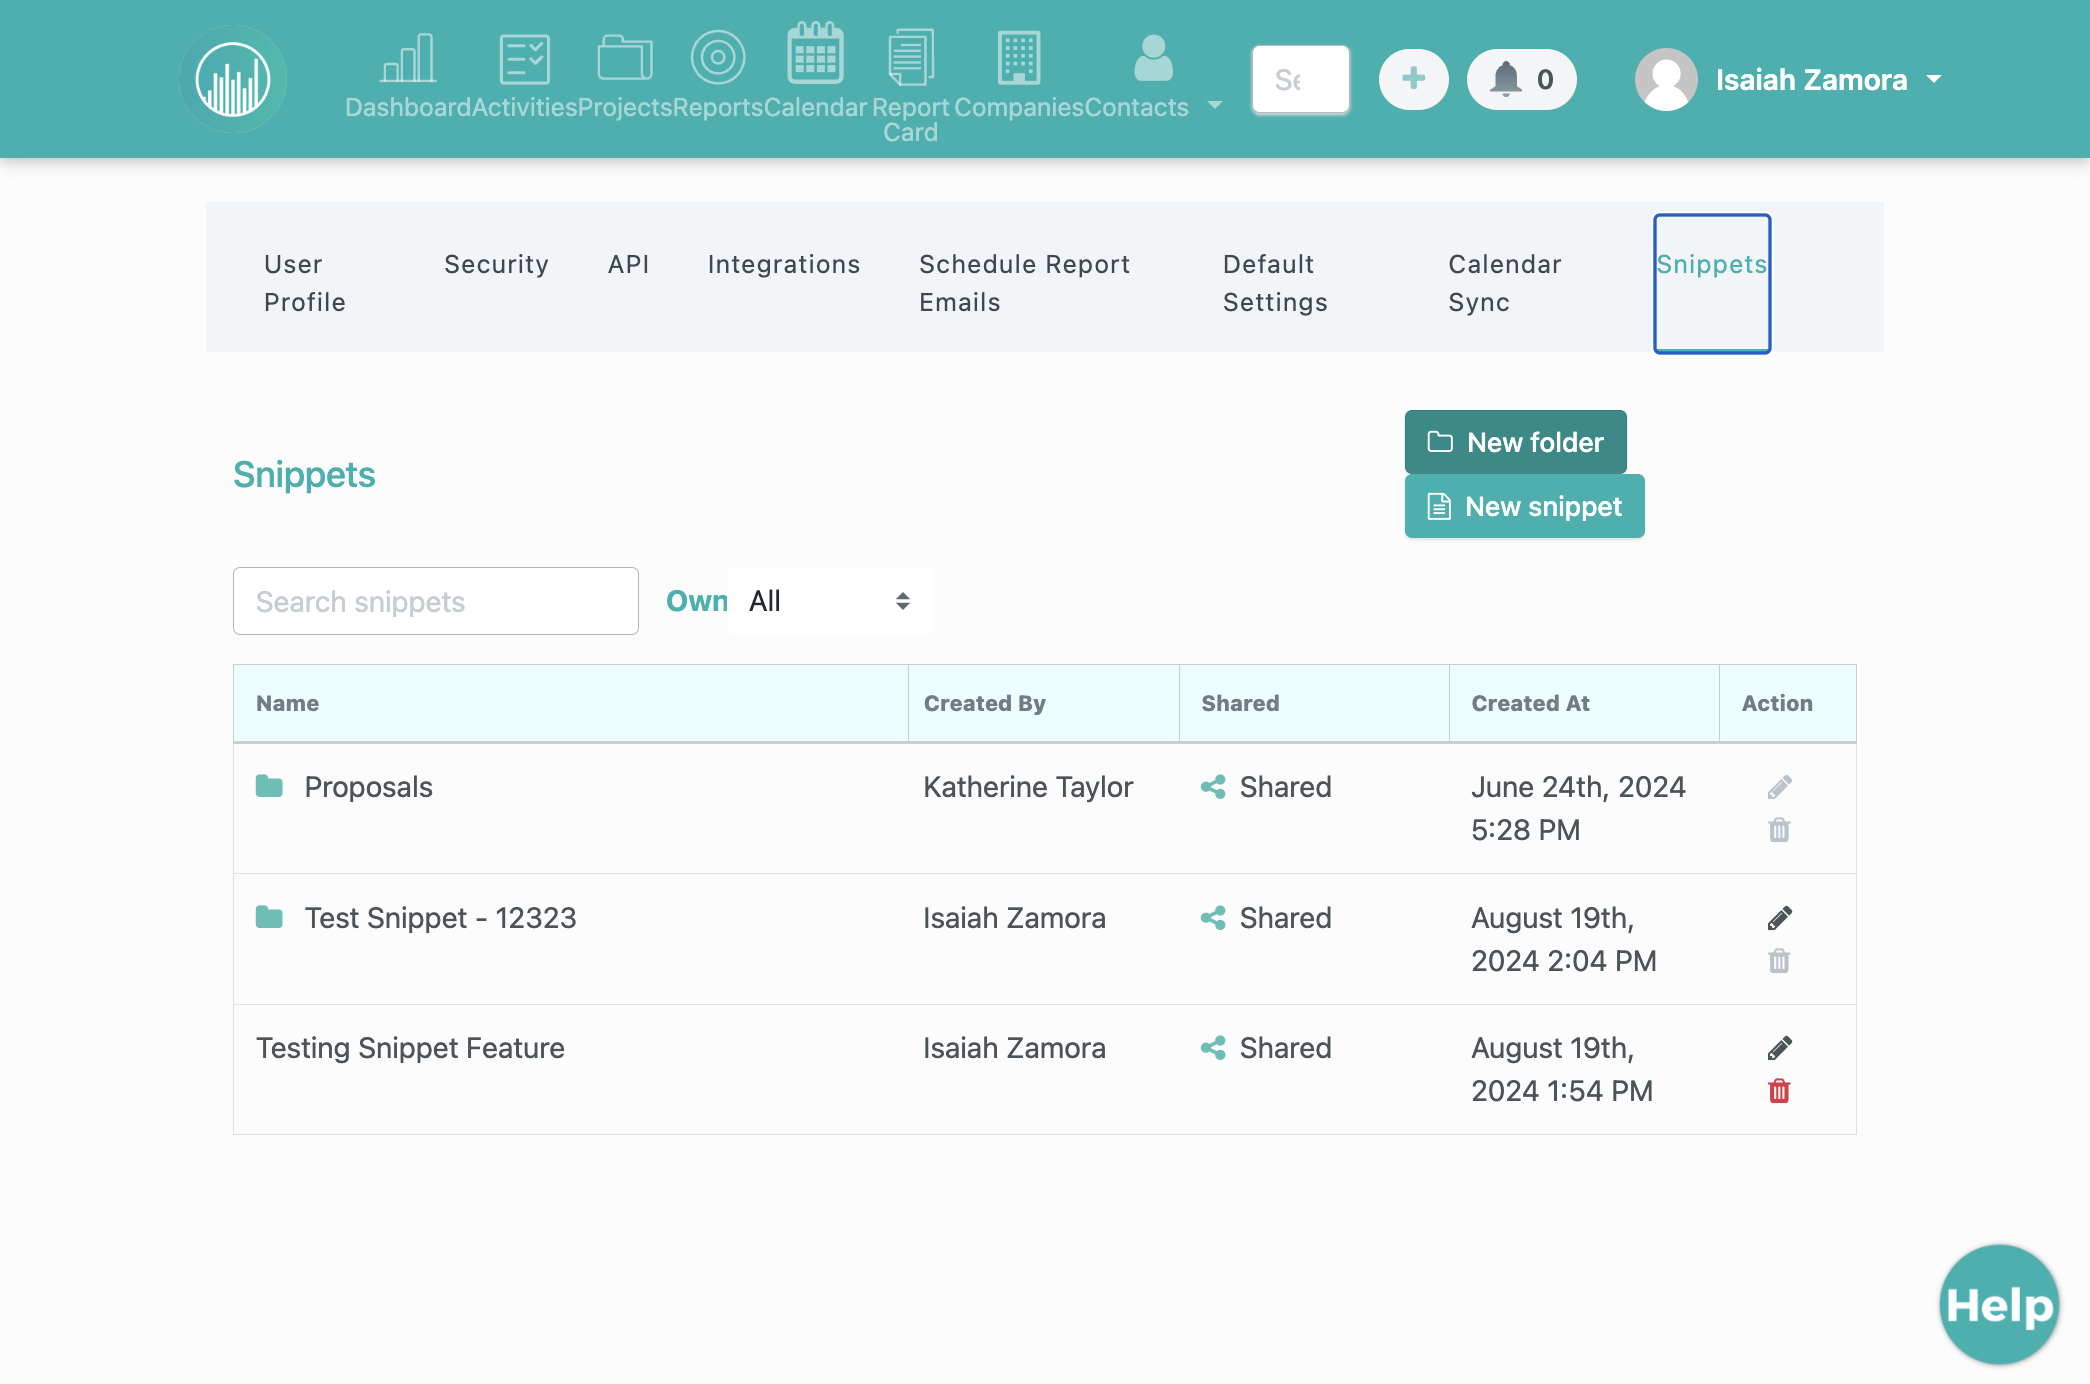Click the header search box

pyautogui.click(x=1301, y=79)
